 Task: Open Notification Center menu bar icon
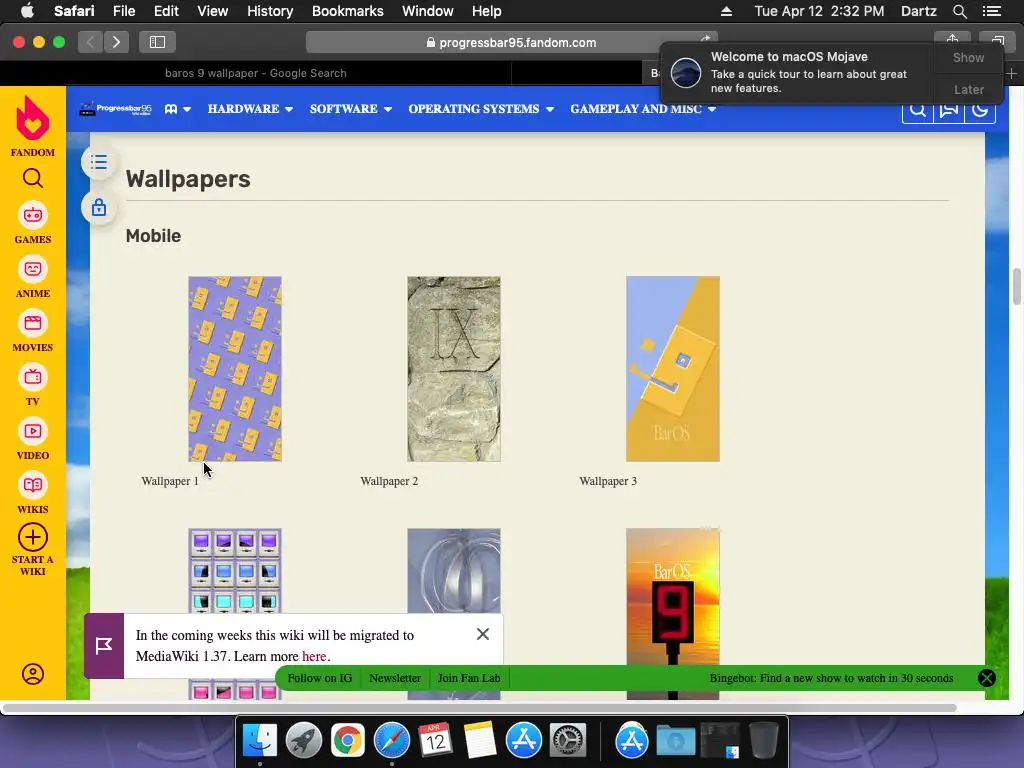click(x=991, y=11)
